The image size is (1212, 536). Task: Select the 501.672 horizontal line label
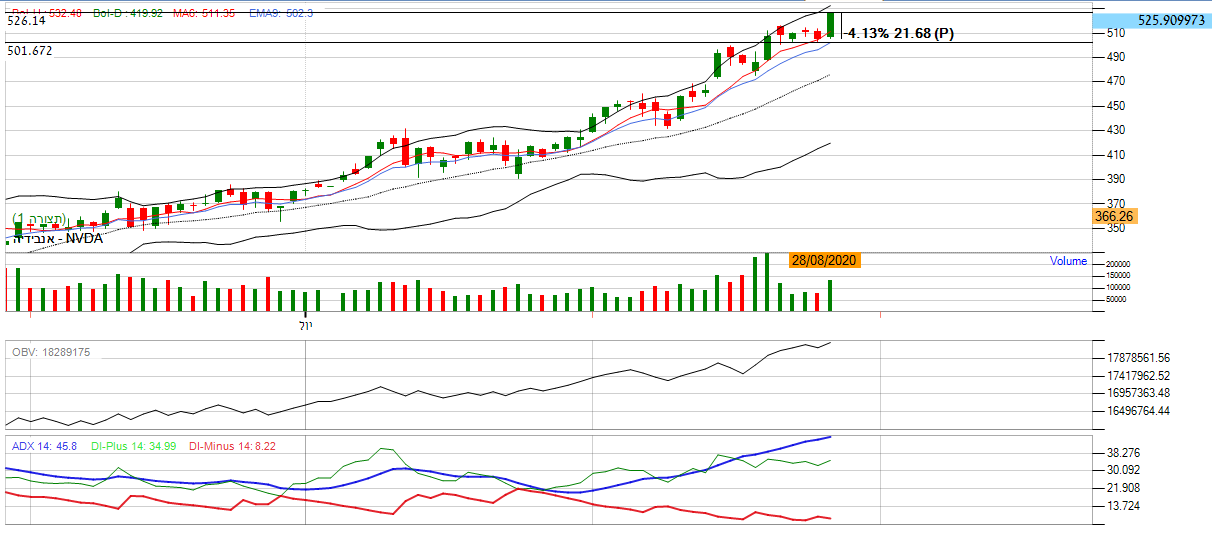[29, 50]
